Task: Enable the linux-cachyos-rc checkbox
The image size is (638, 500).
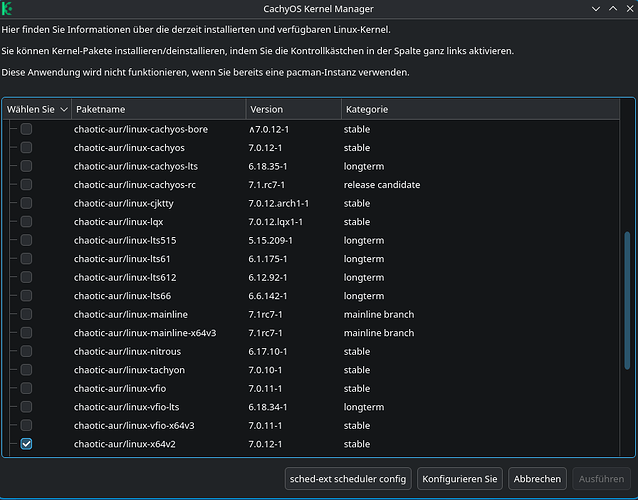Action: [x=26, y=185]
